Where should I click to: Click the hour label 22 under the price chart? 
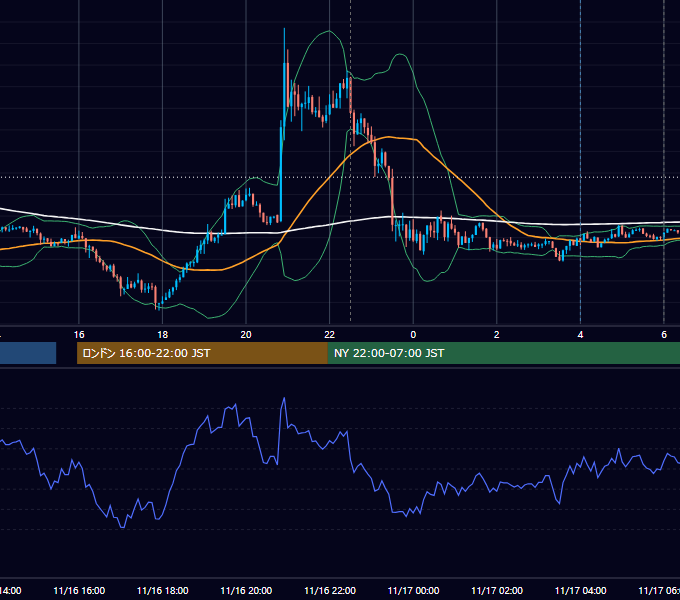[x=330, y=335]
